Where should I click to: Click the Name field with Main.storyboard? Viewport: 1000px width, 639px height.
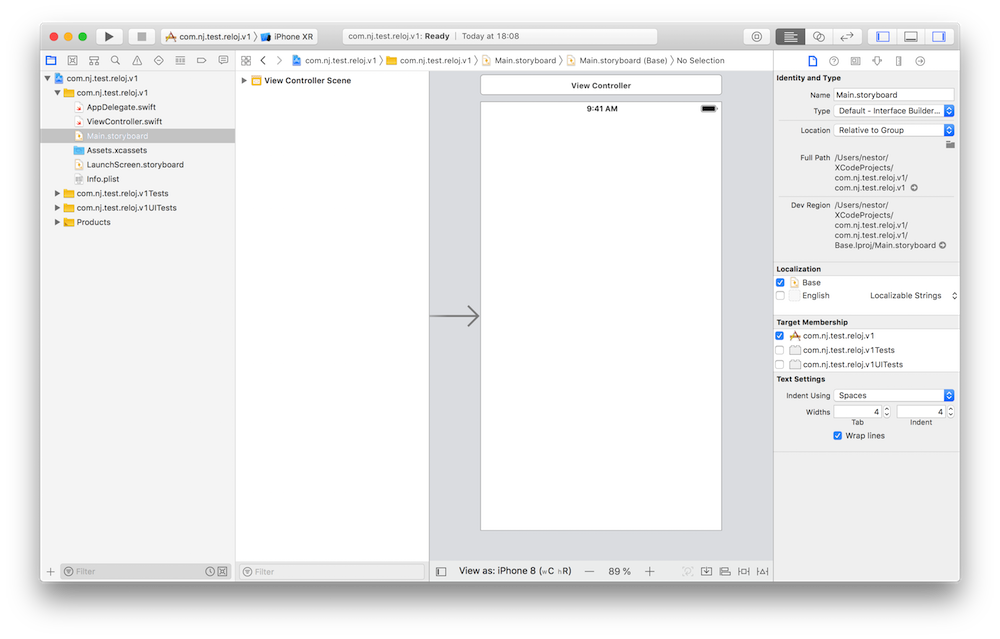pos(894,95)
